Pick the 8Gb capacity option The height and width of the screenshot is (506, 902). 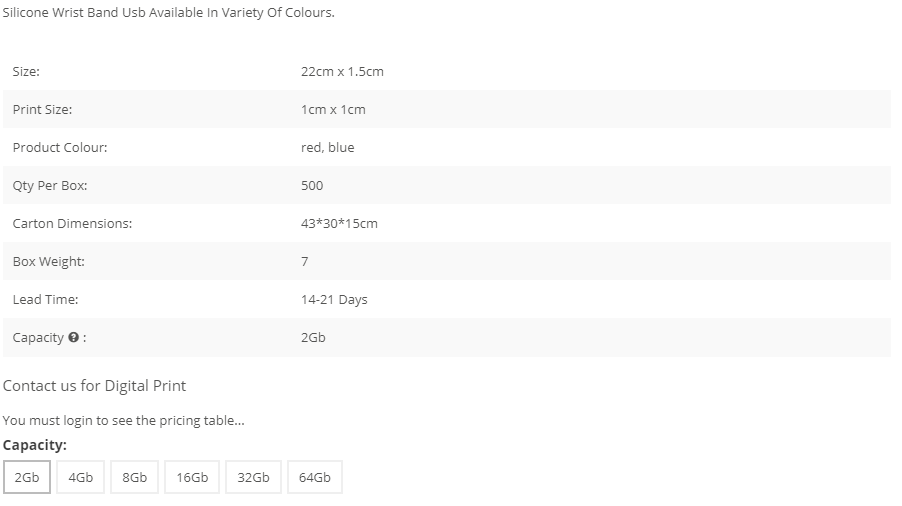click(x=135, y=477)
